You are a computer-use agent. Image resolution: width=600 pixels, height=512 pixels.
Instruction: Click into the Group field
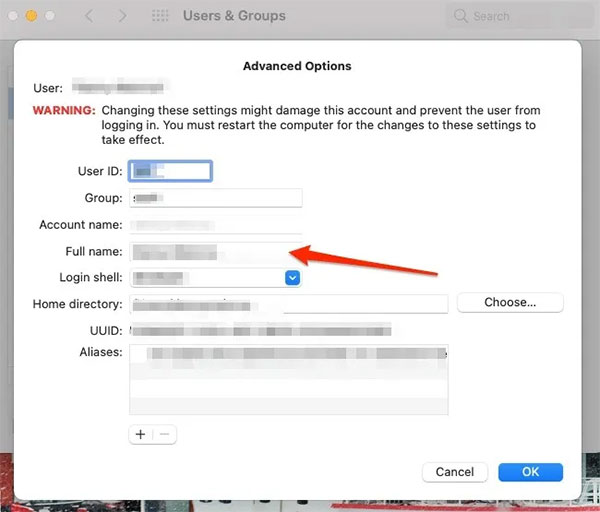click(x=215, y=199)
